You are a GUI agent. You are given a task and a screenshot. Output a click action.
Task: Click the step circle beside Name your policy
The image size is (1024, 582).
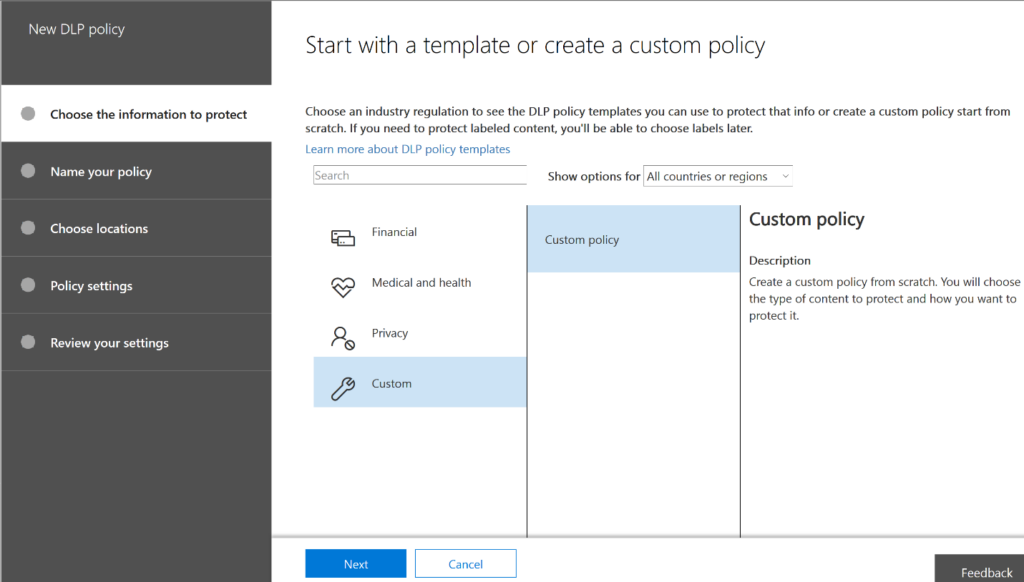pos(28,171)
